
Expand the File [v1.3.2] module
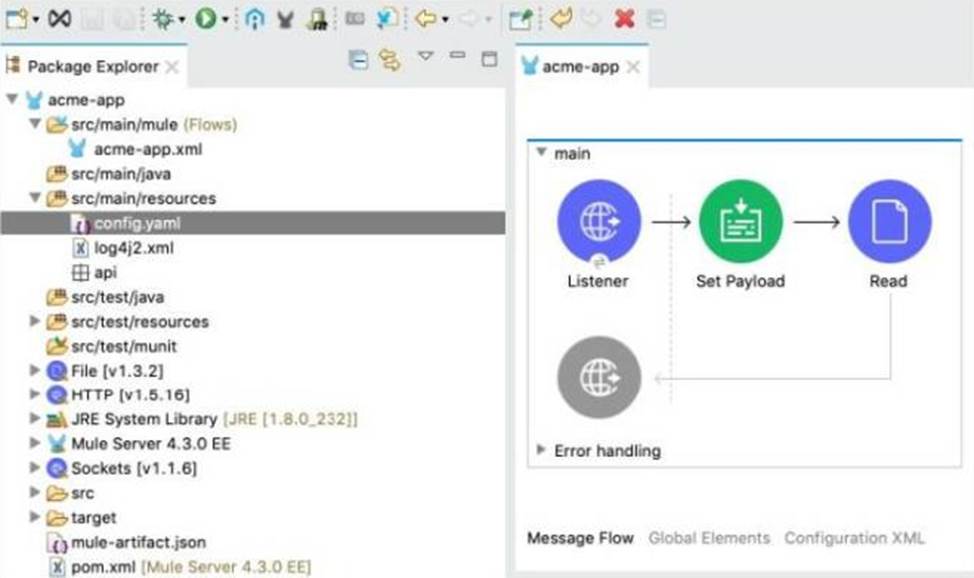point(35,370)
